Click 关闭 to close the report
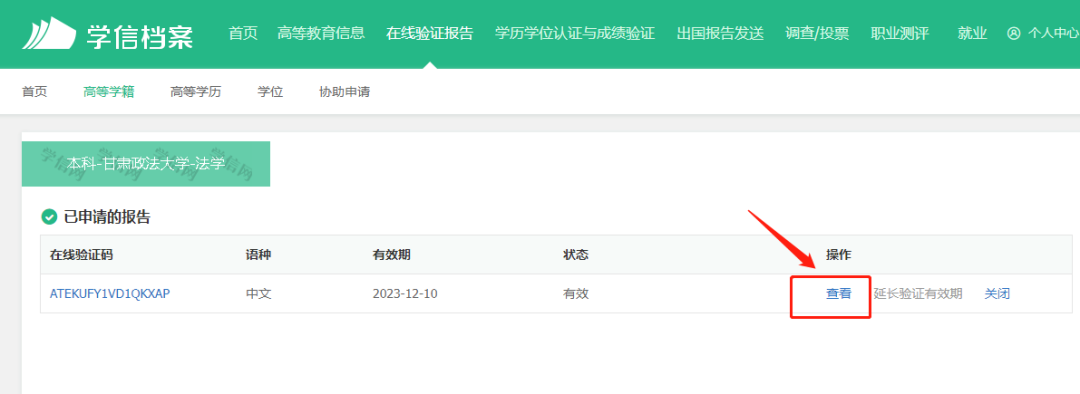 click(997, 293)
